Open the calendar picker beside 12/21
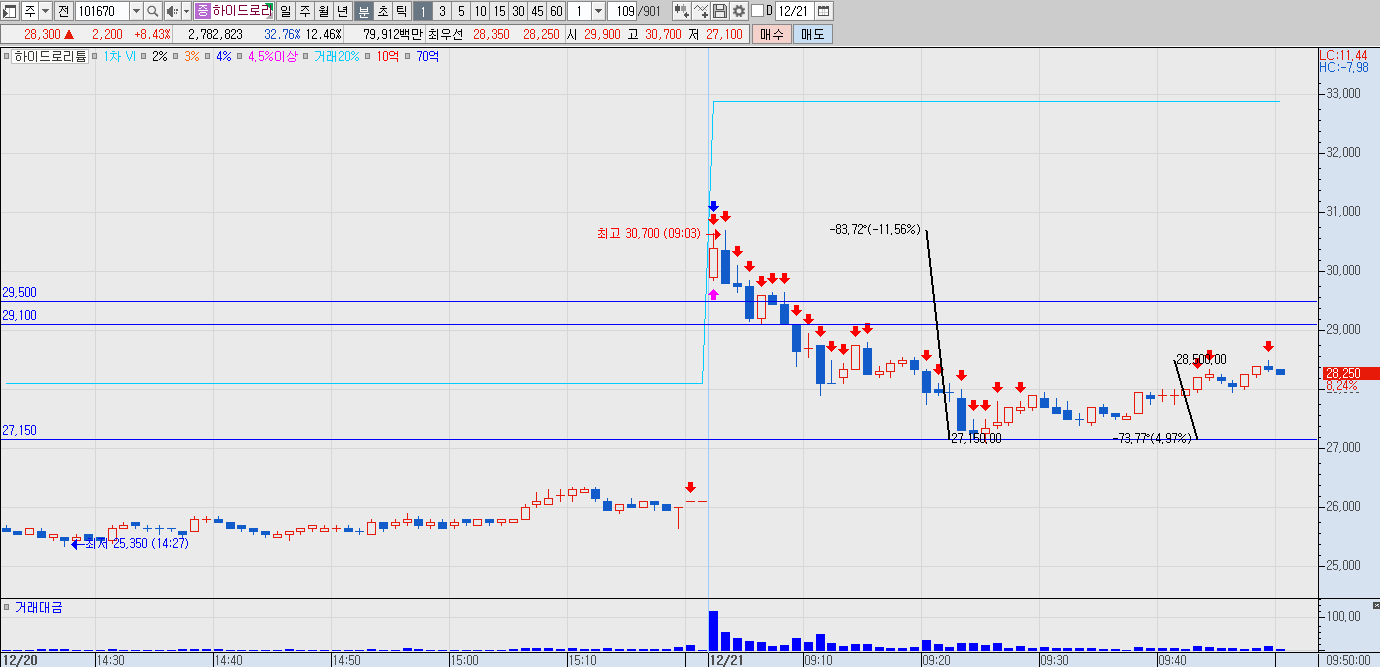The image size is (1380, 667). point(823,11)
